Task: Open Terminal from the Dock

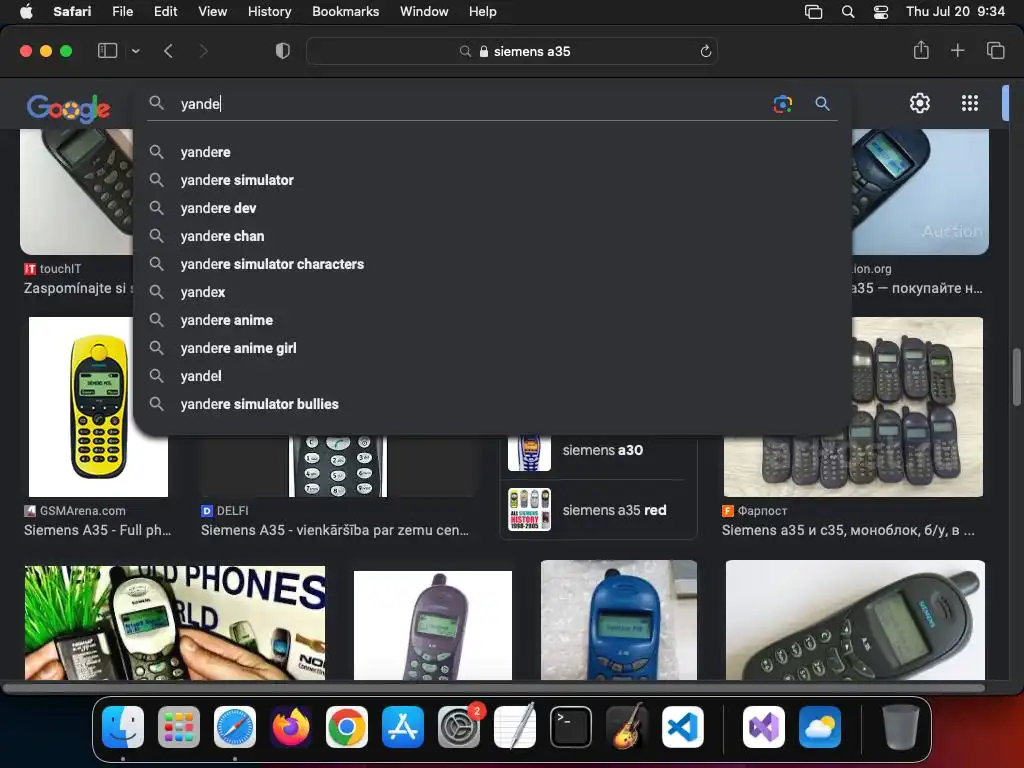Action: tap(571, 727)
